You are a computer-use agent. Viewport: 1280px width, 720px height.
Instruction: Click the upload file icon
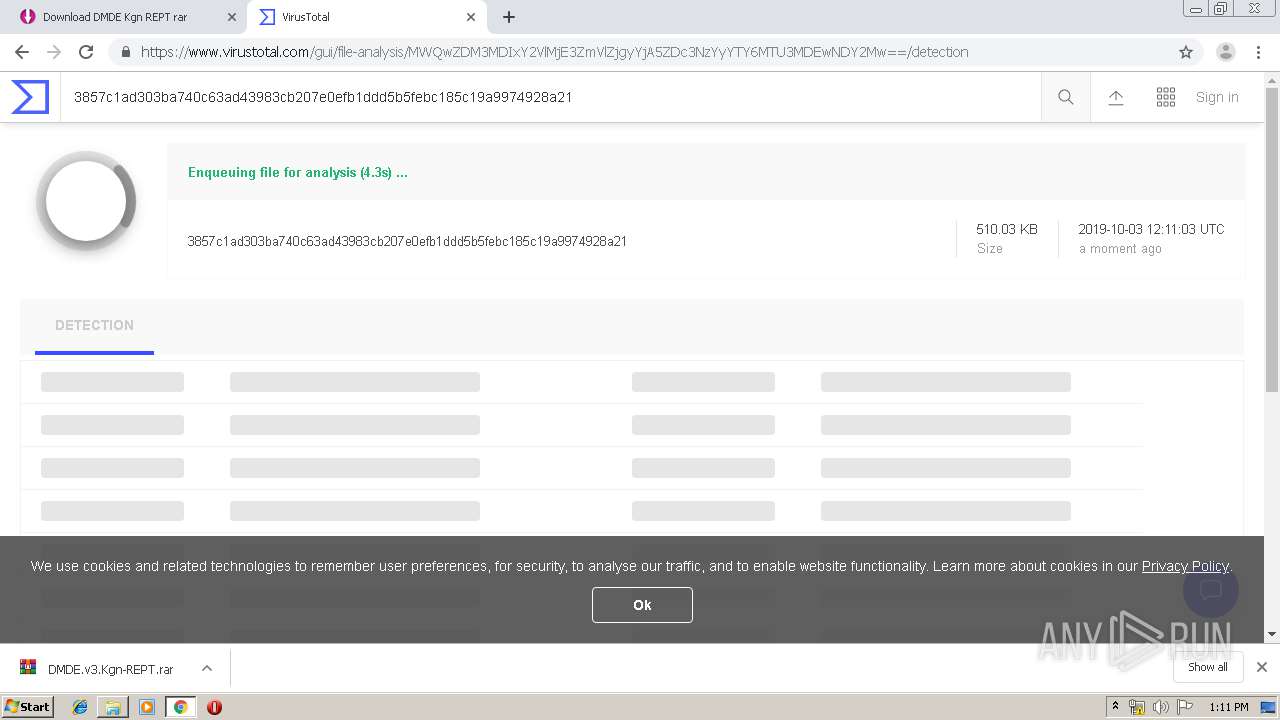coord(1116,97)
